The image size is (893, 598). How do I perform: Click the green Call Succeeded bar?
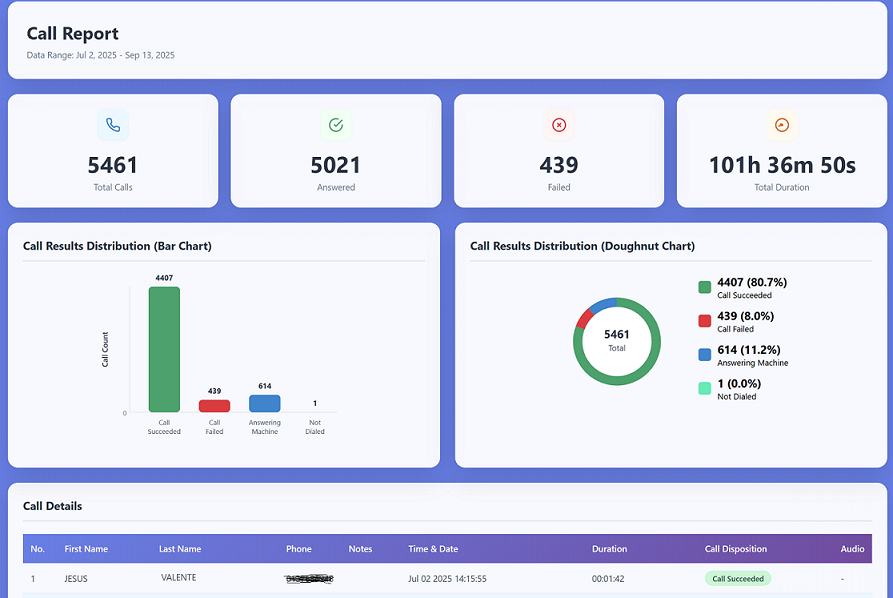(164, 349)
